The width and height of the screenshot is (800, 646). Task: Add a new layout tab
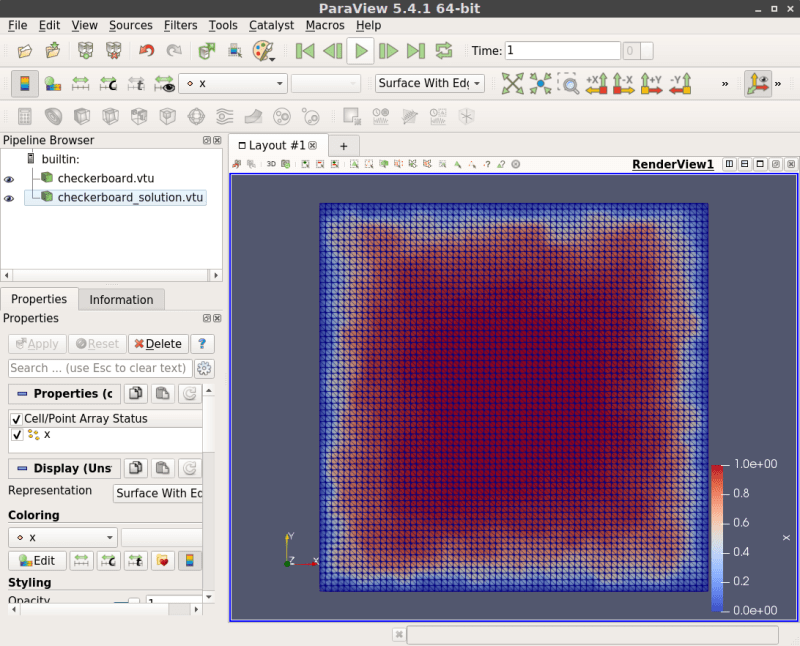(x=343, y=146)
